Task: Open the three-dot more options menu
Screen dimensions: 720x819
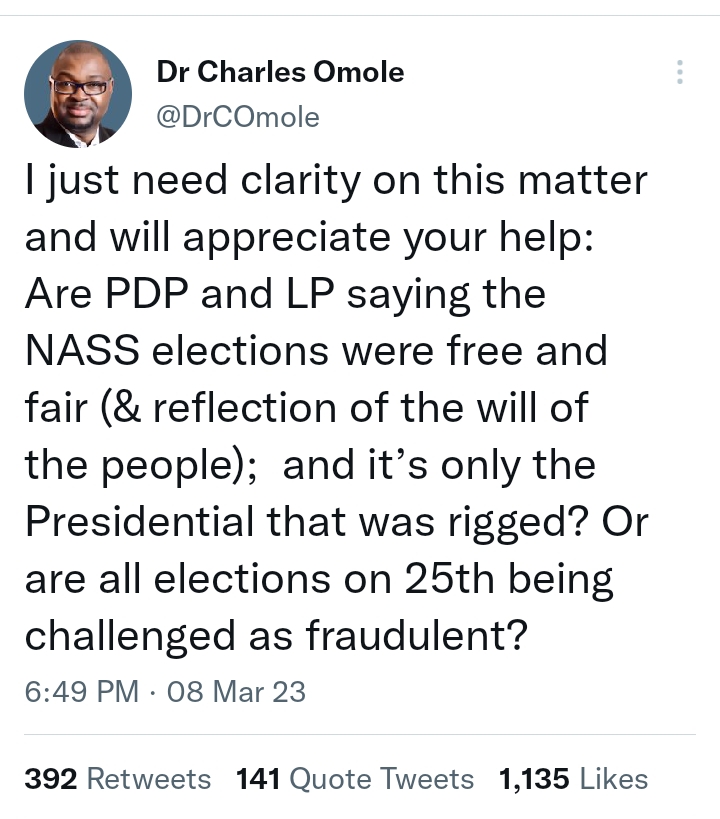Action: click(x=680, y=72)
